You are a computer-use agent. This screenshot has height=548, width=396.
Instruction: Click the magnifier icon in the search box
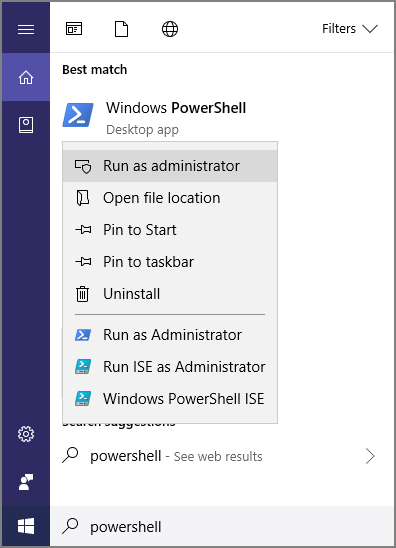(x=70, y=526)
